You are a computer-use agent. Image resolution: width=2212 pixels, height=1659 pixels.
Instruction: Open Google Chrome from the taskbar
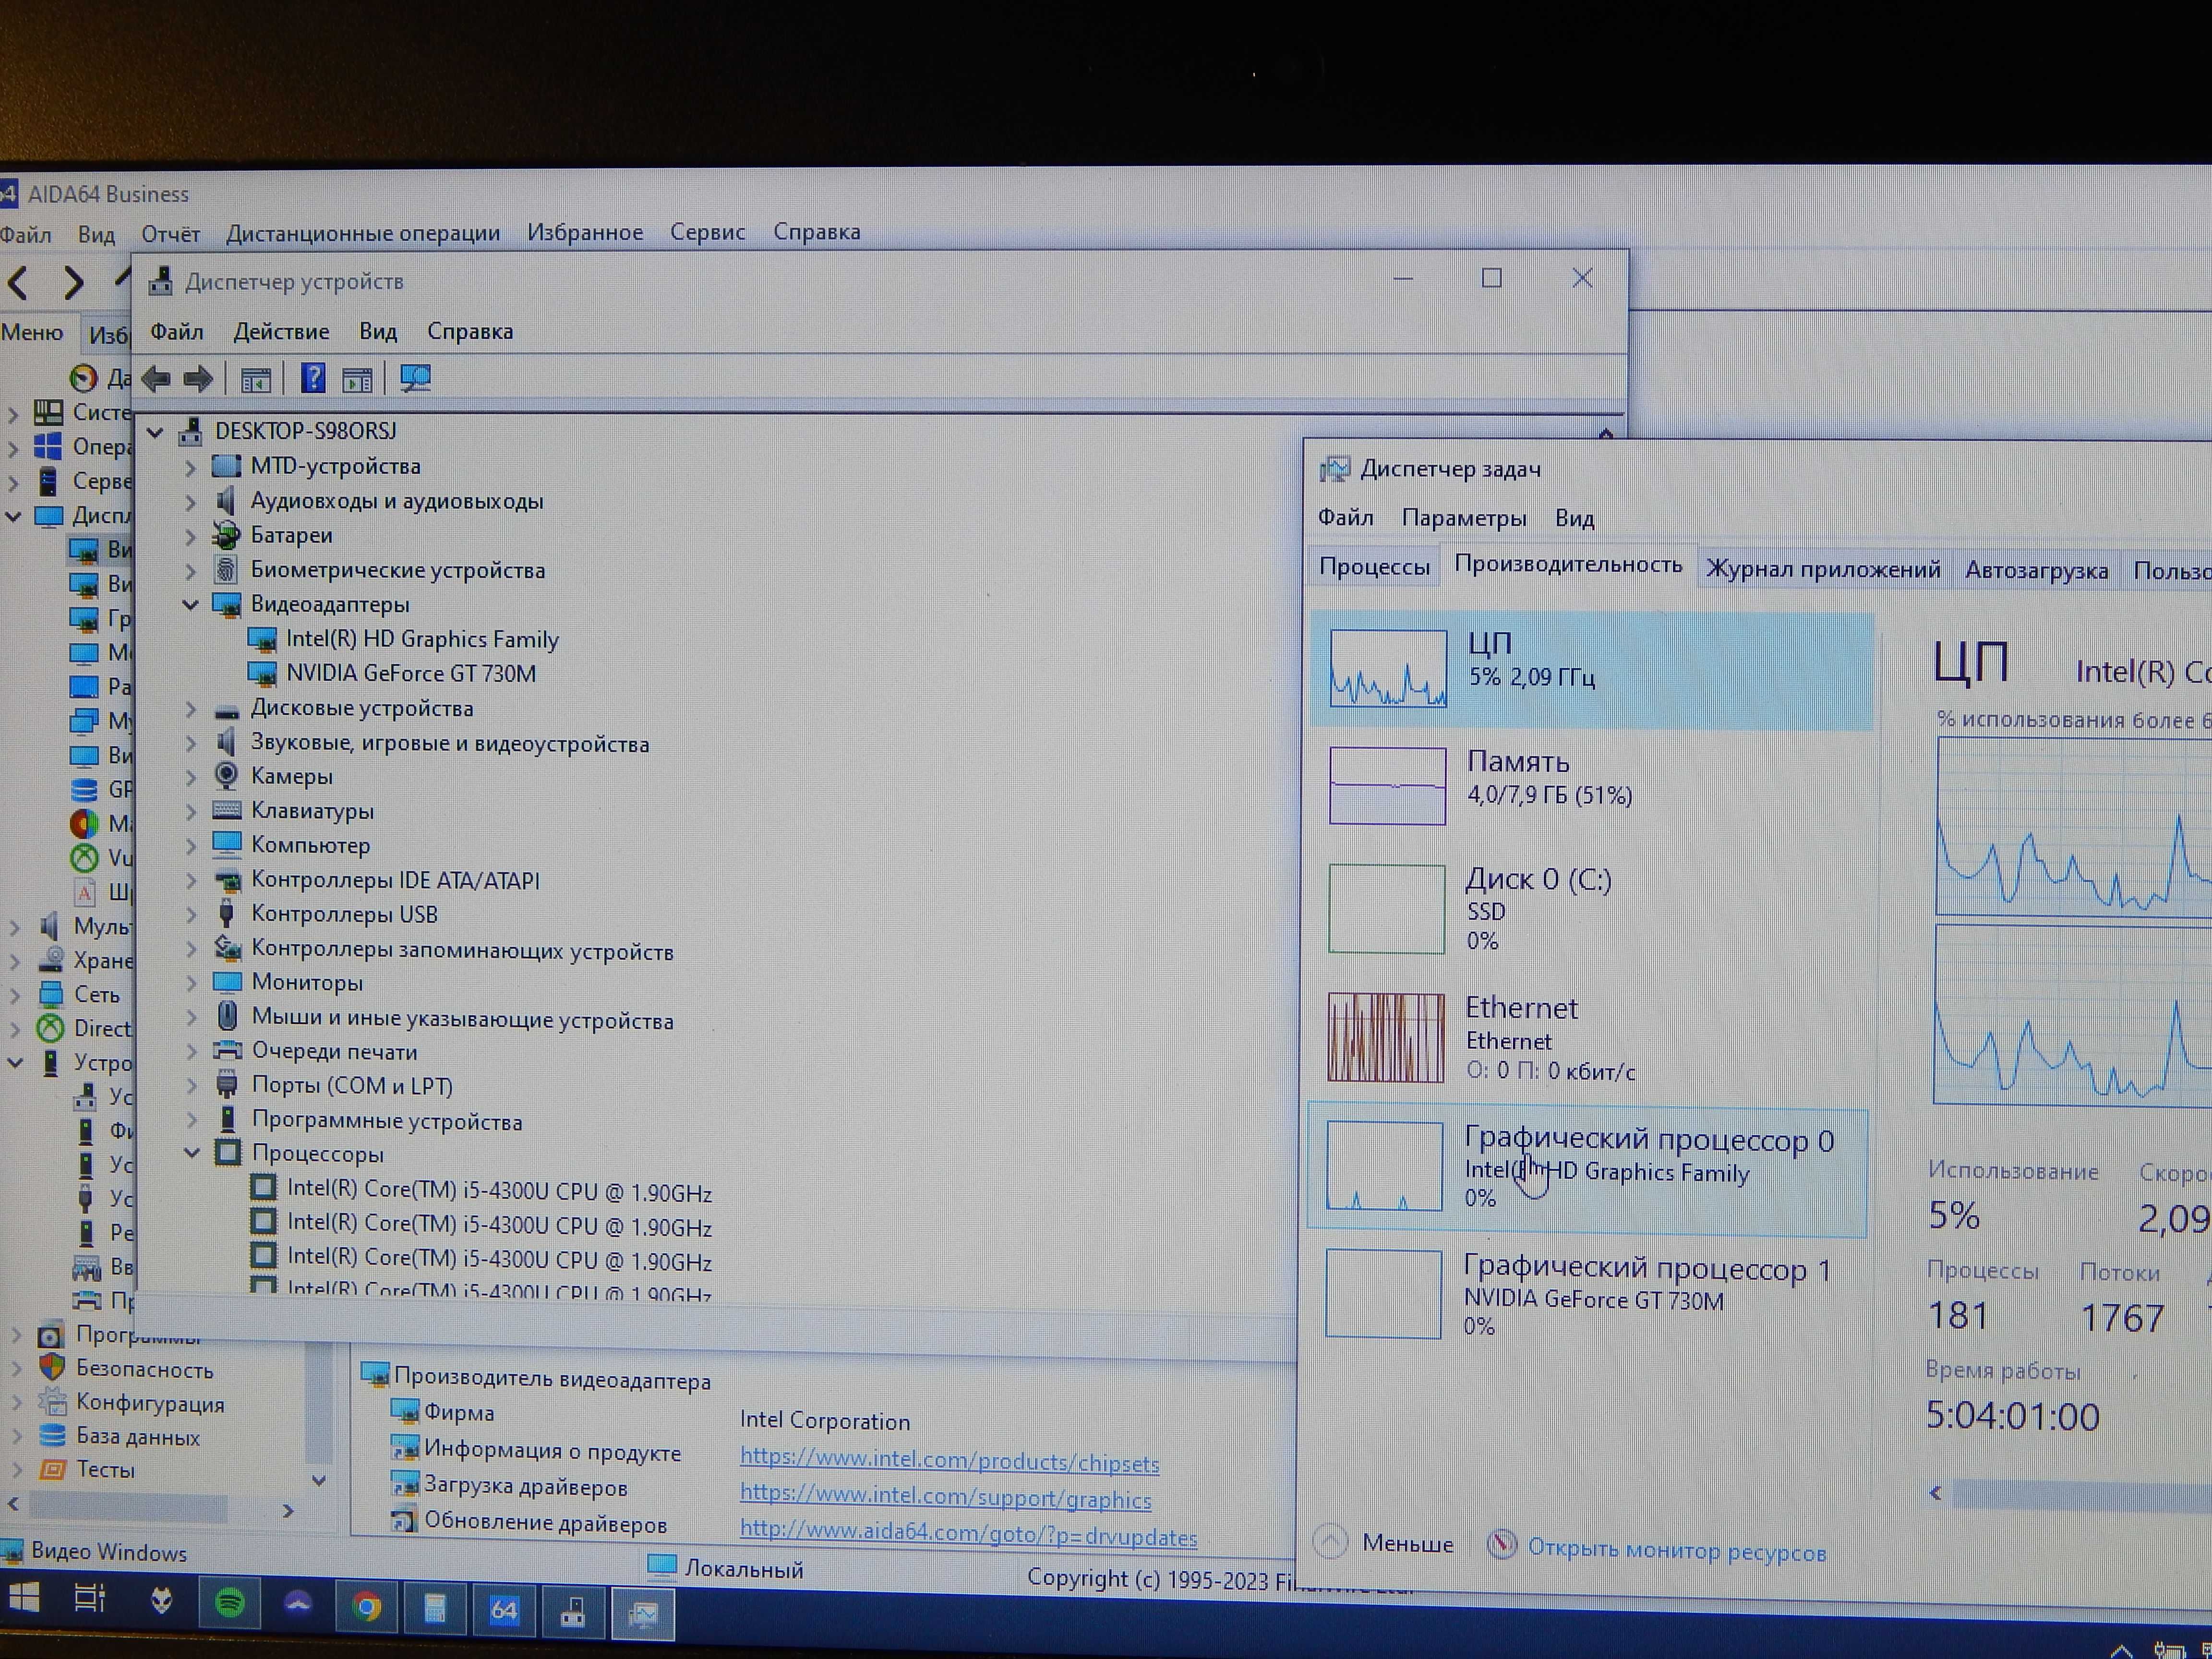[x=367, y=1607]
